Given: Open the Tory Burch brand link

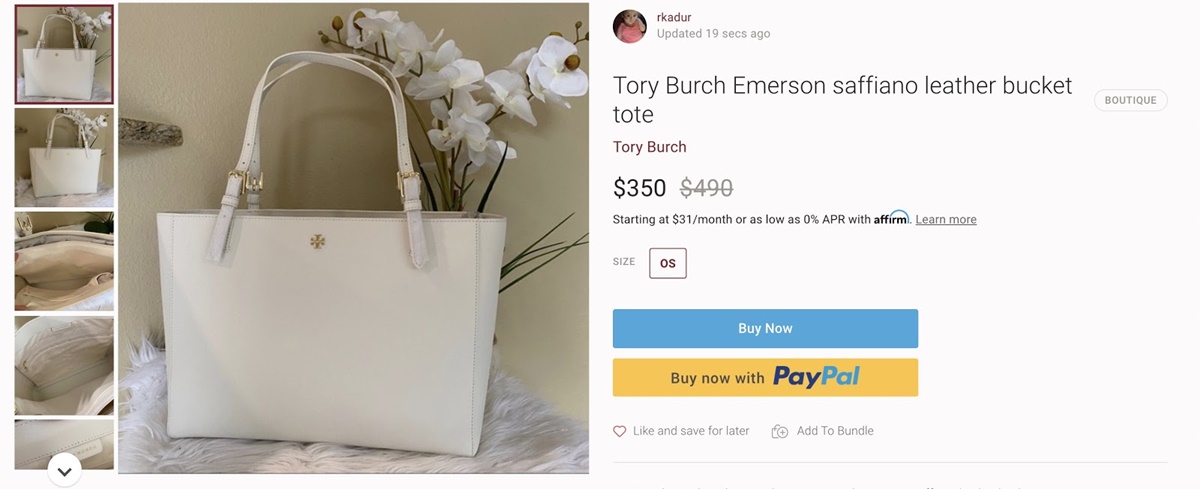Looking at the screenshot, I should [650, 147].
